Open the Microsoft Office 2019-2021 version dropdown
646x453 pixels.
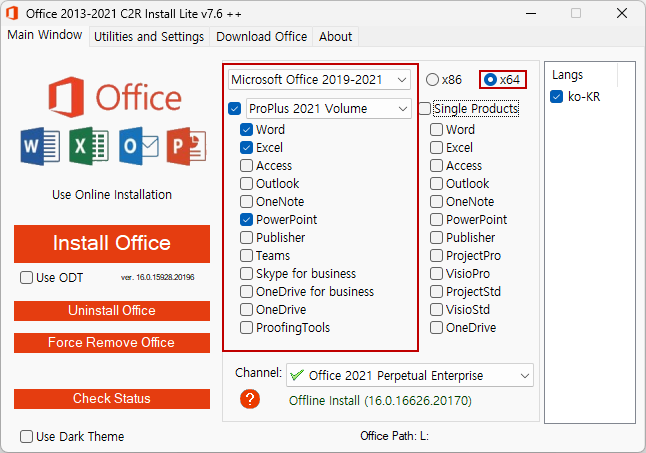(x=319, y=79)
